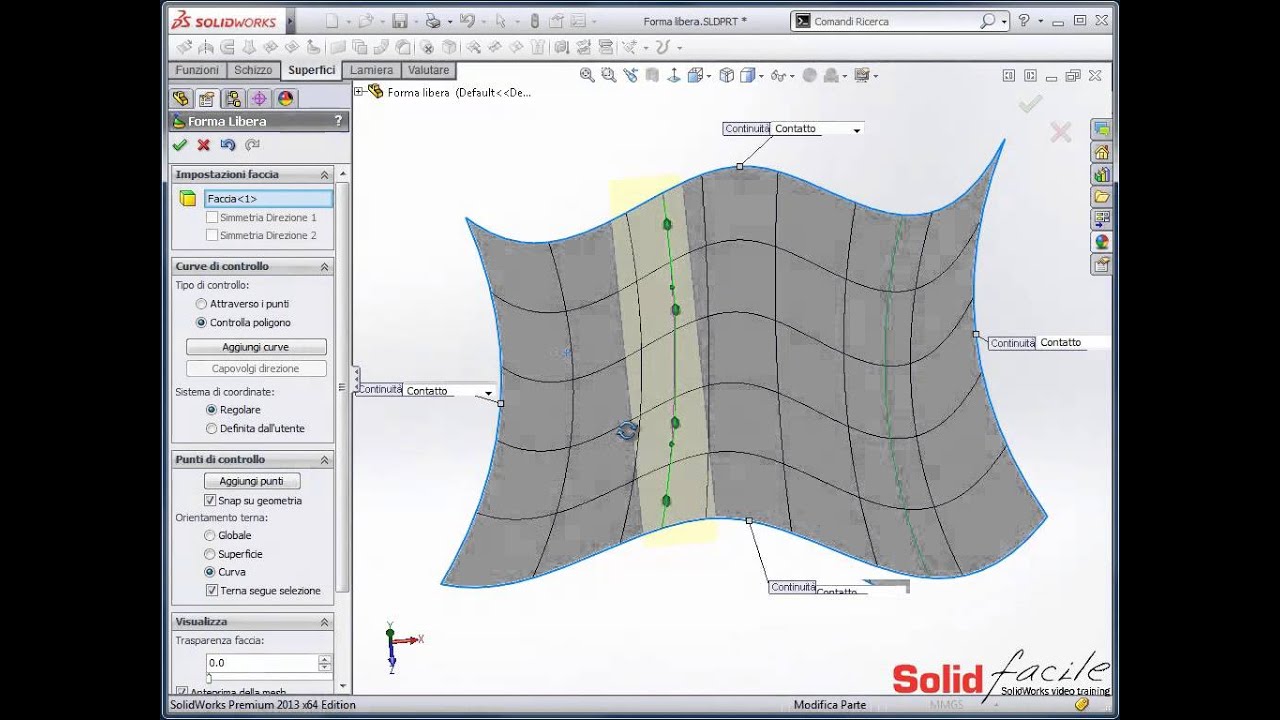
Task: Switch to the Superfici tab
Action: tap(311, 70)
